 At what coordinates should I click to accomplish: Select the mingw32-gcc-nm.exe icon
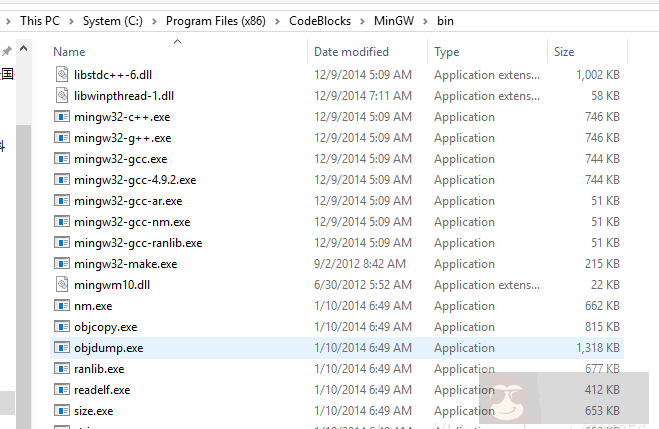62,221
